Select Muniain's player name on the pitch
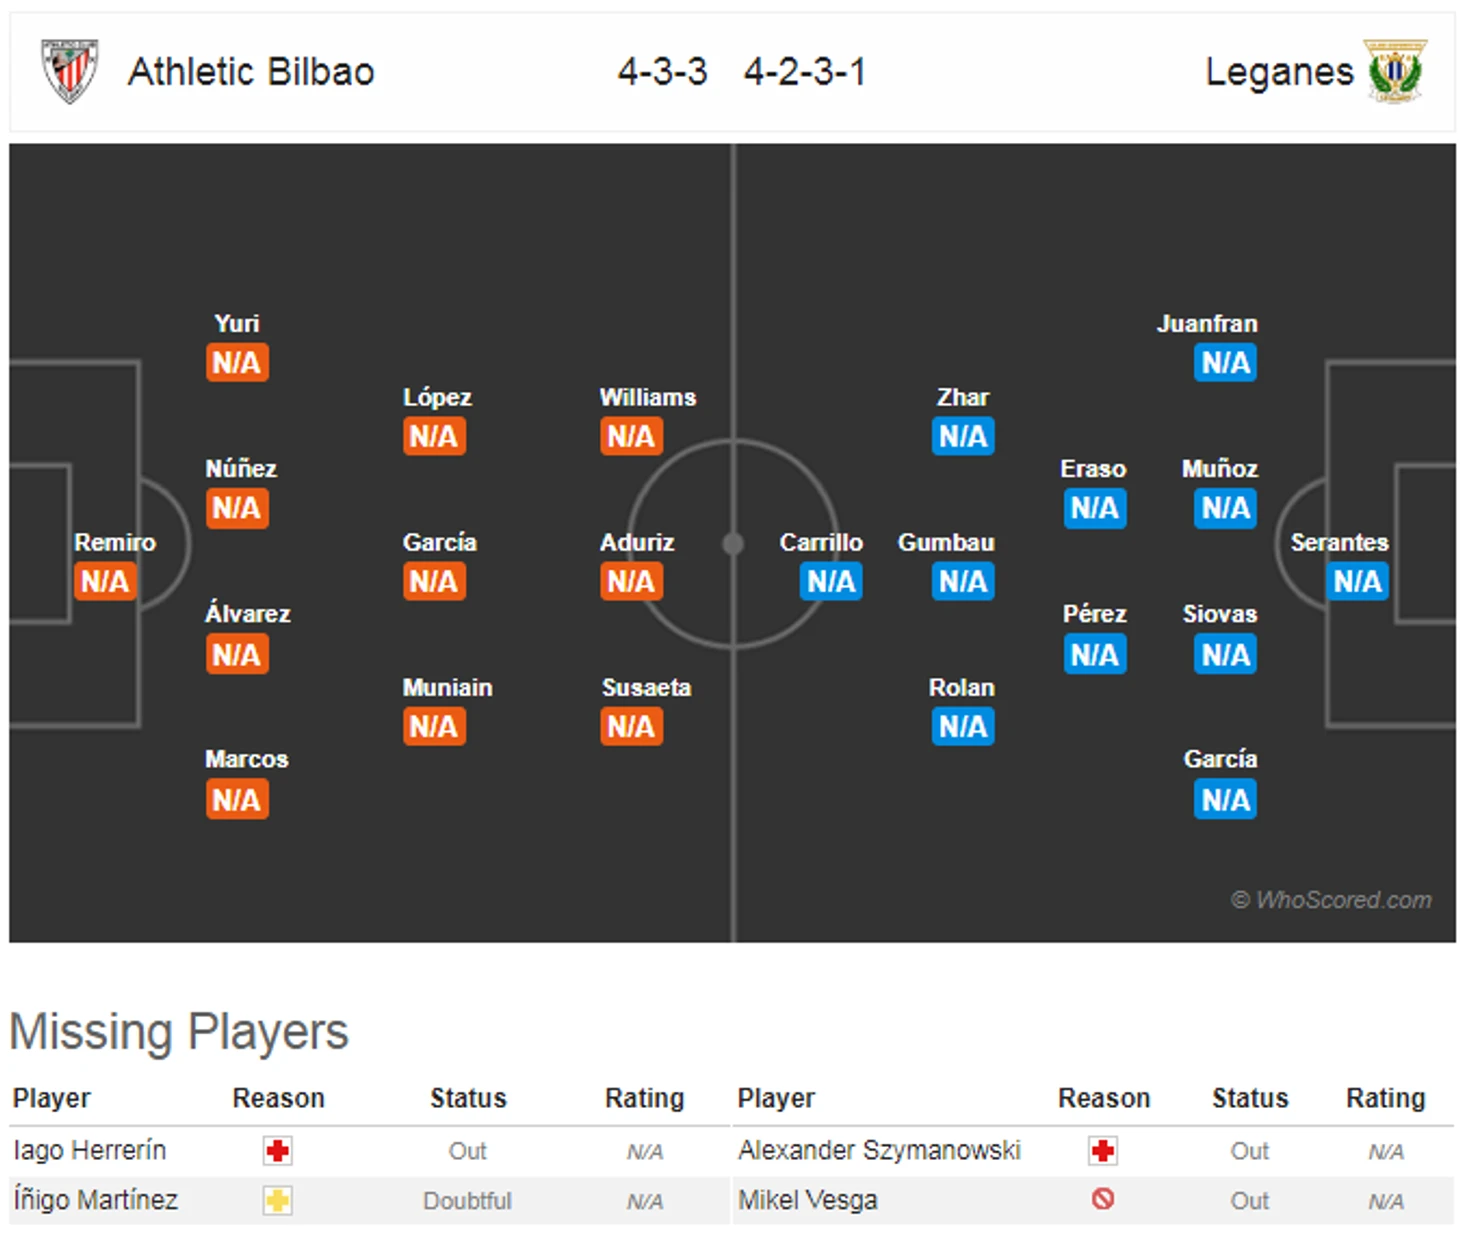 tap(447, 687)
